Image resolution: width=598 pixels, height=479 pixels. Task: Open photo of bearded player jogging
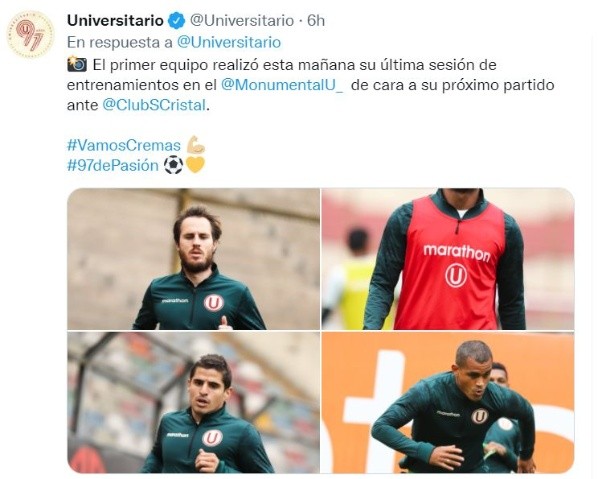194,259
